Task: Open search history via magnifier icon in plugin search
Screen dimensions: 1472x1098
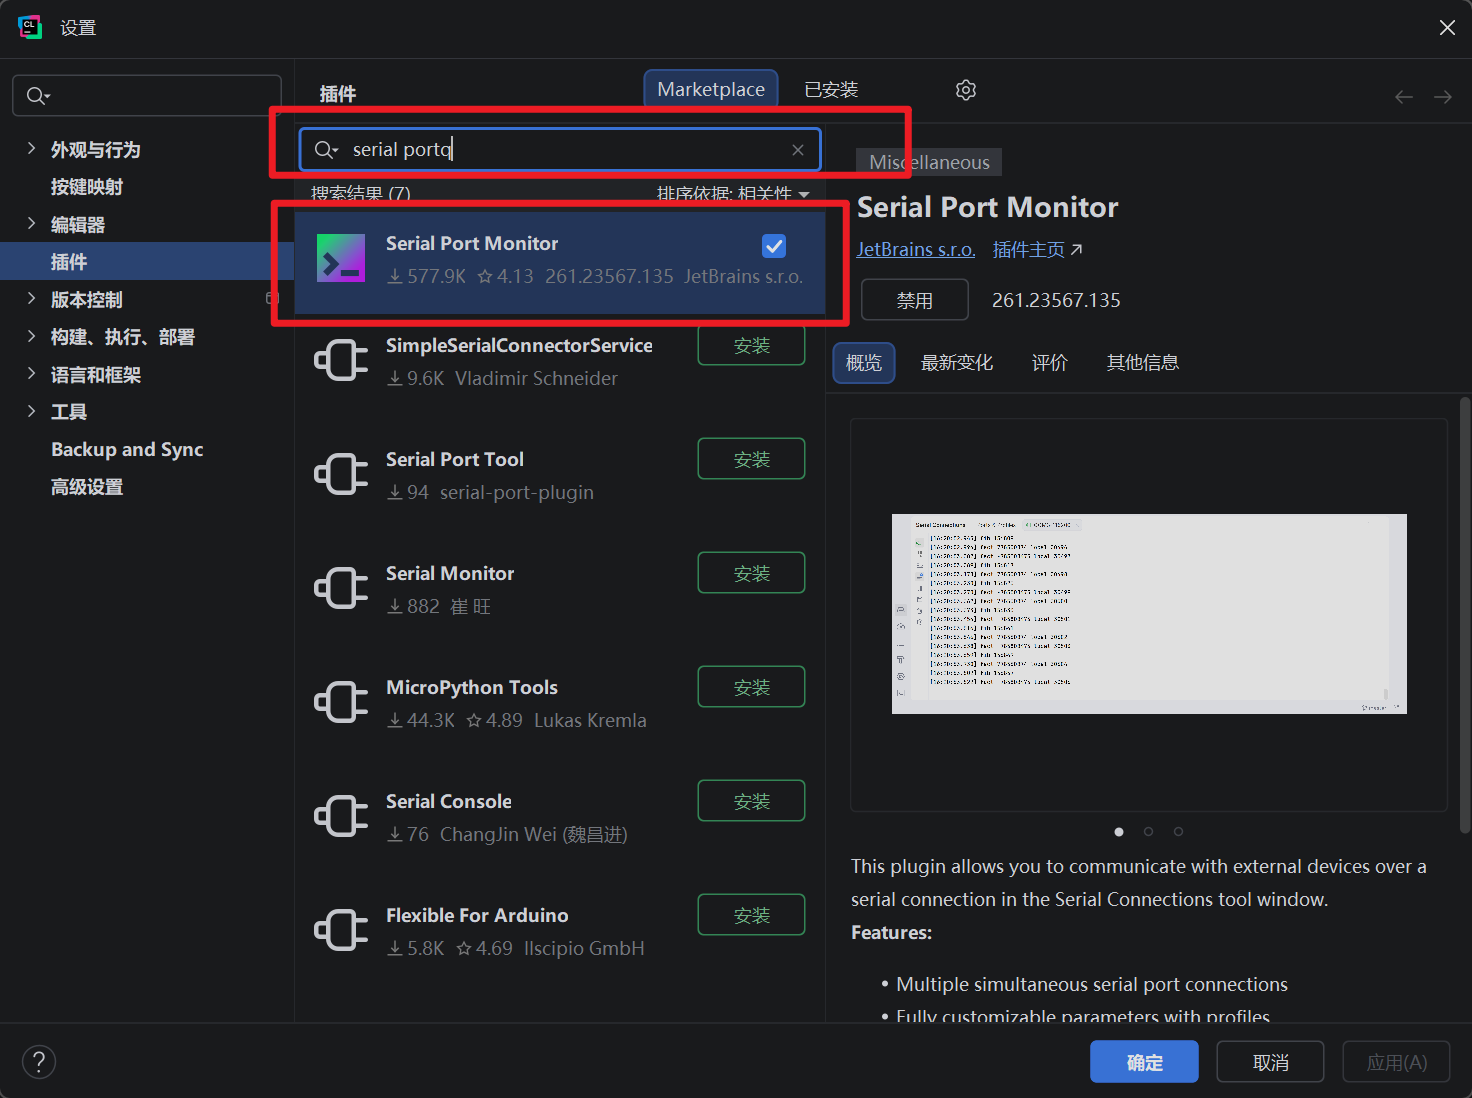Action: click(x=326, y=150)
